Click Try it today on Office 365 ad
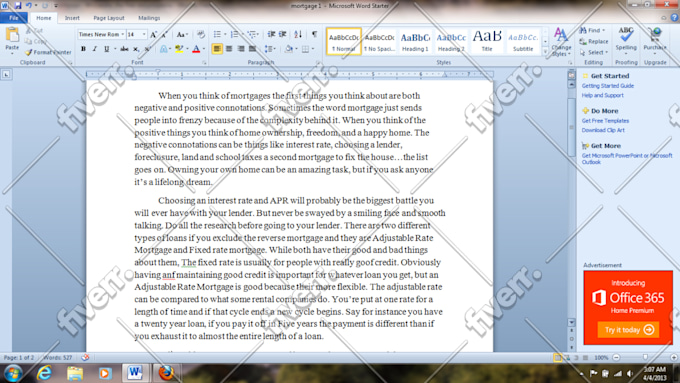Viewport: 680px width, 383px height. click(x=628, y=330)
